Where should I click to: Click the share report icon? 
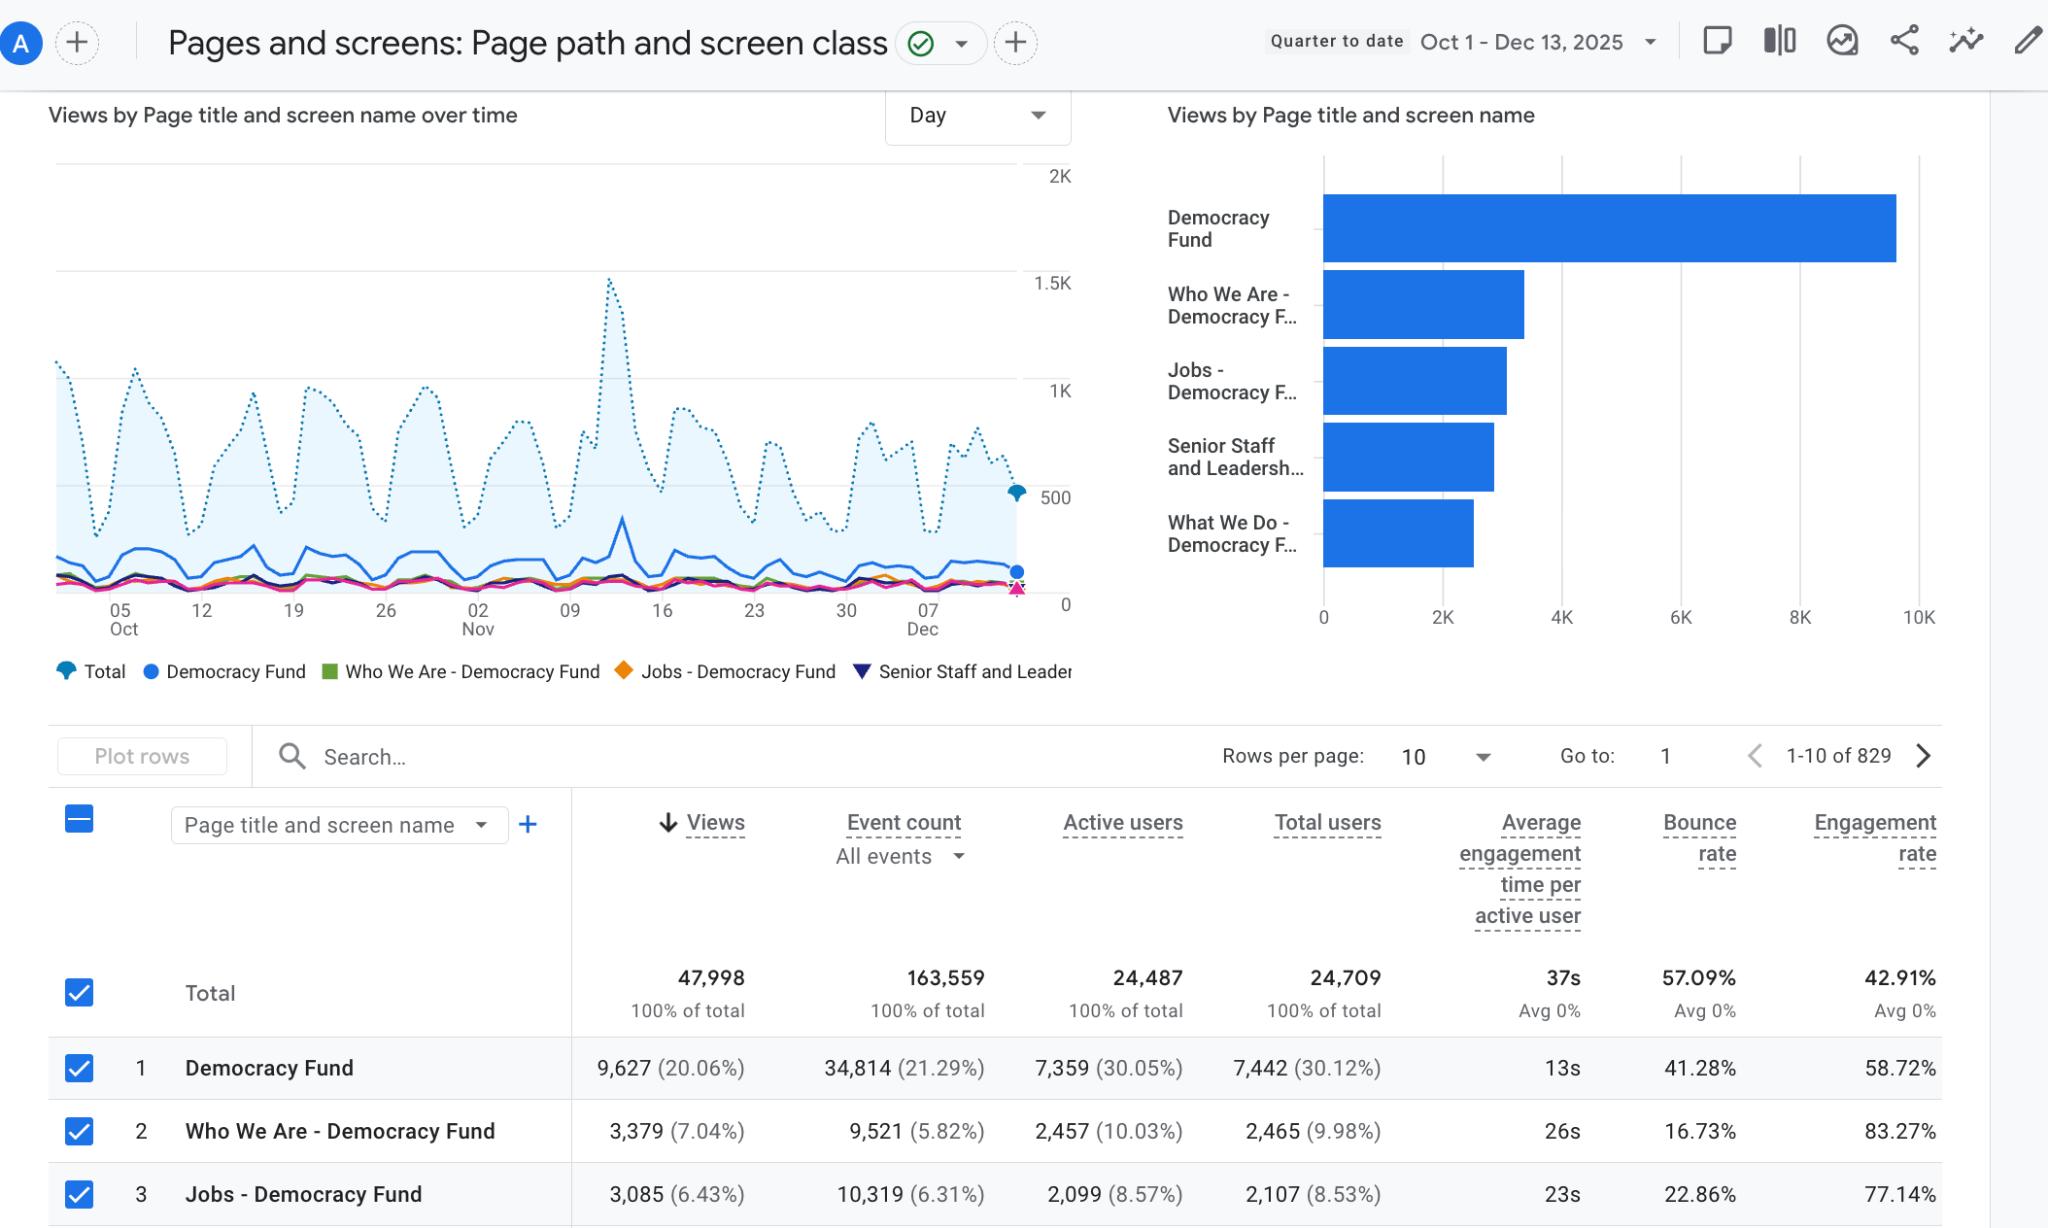pyautogui.click(x=1904, y=41)
